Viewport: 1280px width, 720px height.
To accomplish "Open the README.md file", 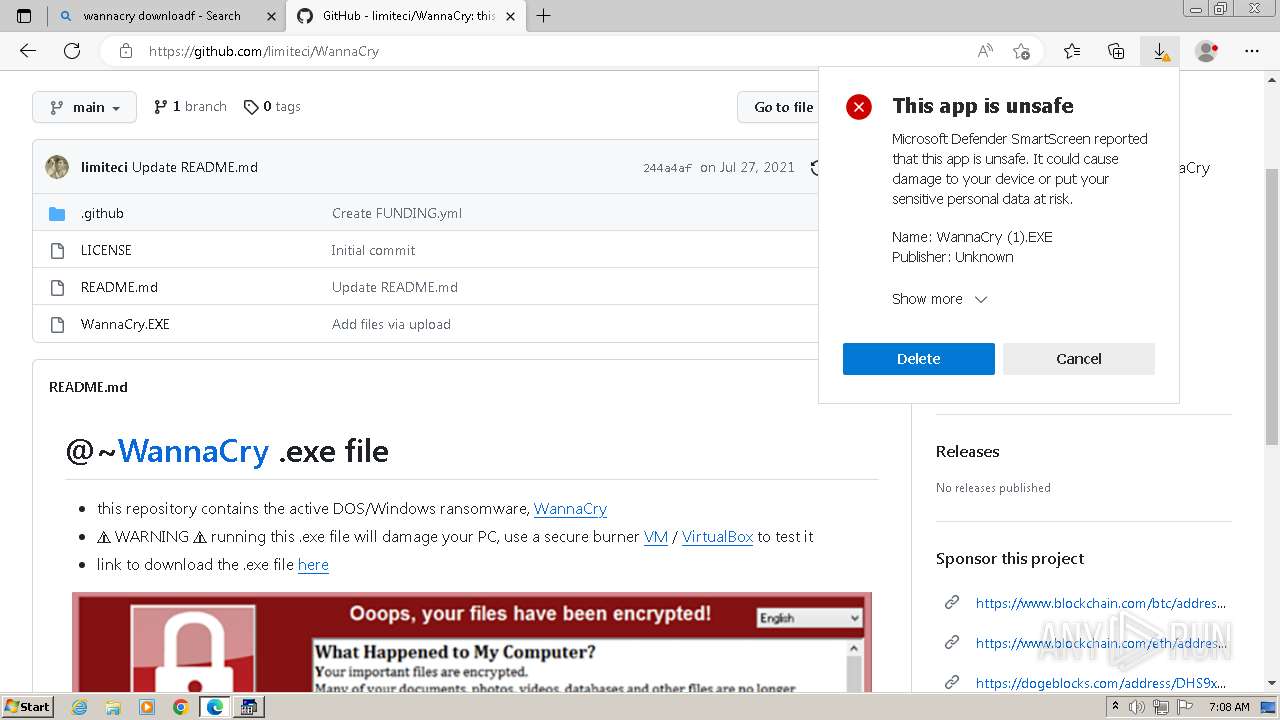I will pos(119,287).
